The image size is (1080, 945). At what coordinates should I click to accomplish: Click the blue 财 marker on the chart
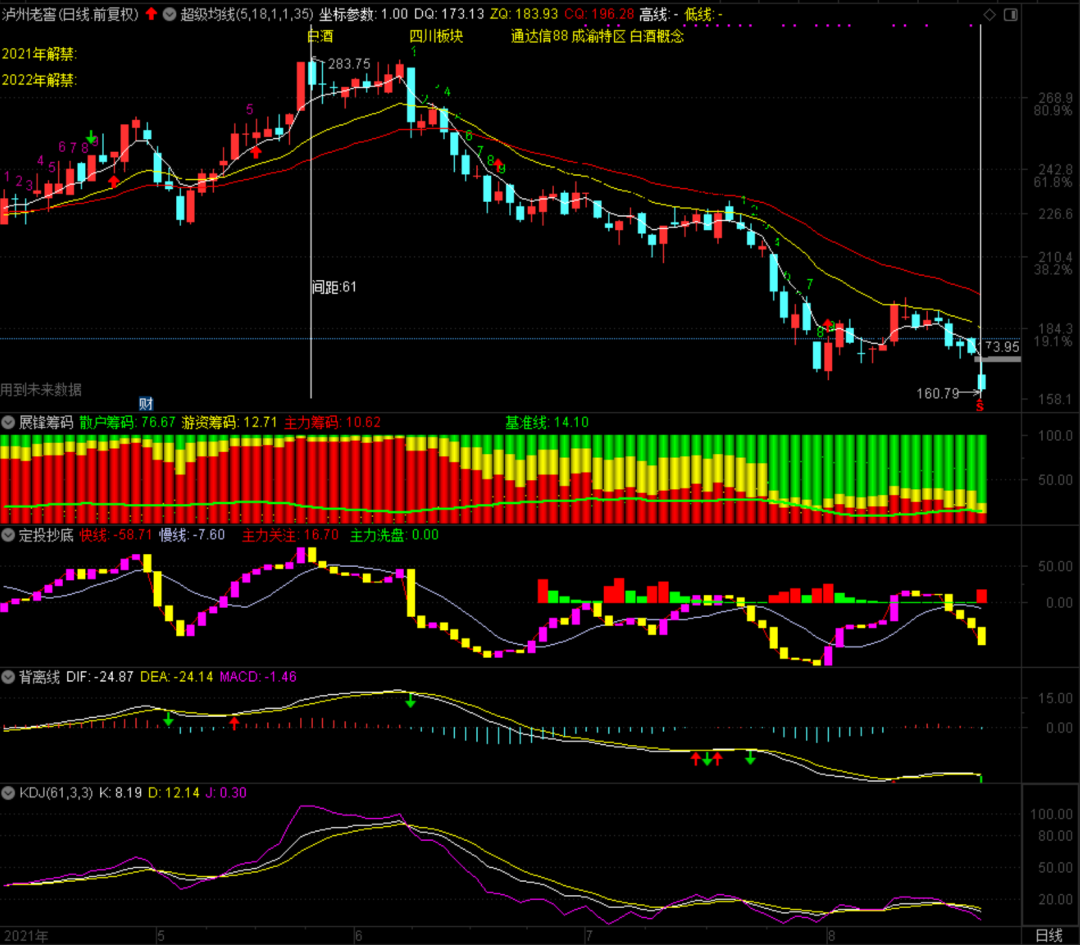(x=145, y=404)
